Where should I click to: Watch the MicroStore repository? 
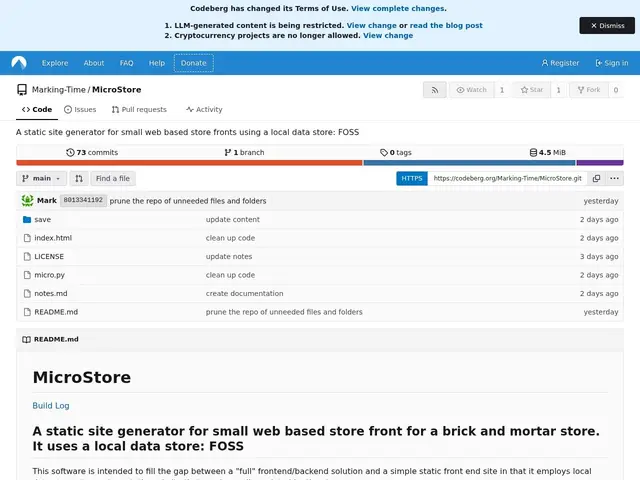pos(472,90)
